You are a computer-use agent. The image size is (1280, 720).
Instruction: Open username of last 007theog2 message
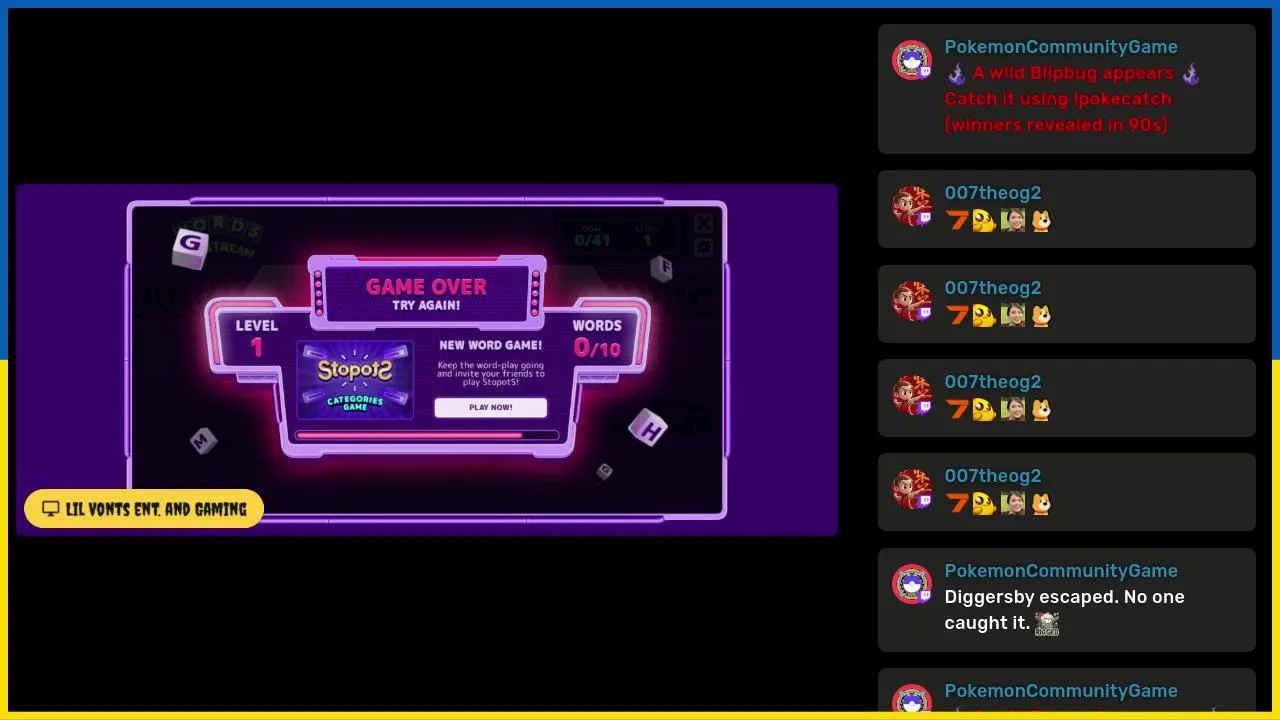pyautogui.click(x=993, y=476)
